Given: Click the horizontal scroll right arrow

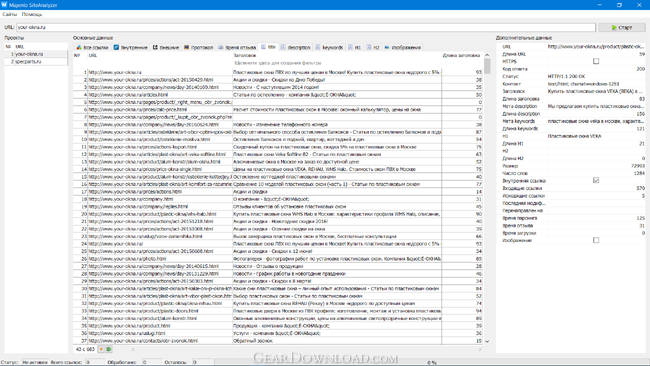Looking at the screenshot, I should pyautogui.click(x=480, y=349).
